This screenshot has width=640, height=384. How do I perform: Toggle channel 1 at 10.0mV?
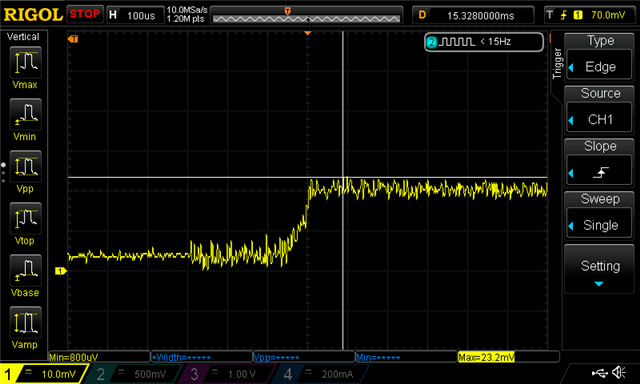point(43,374)
